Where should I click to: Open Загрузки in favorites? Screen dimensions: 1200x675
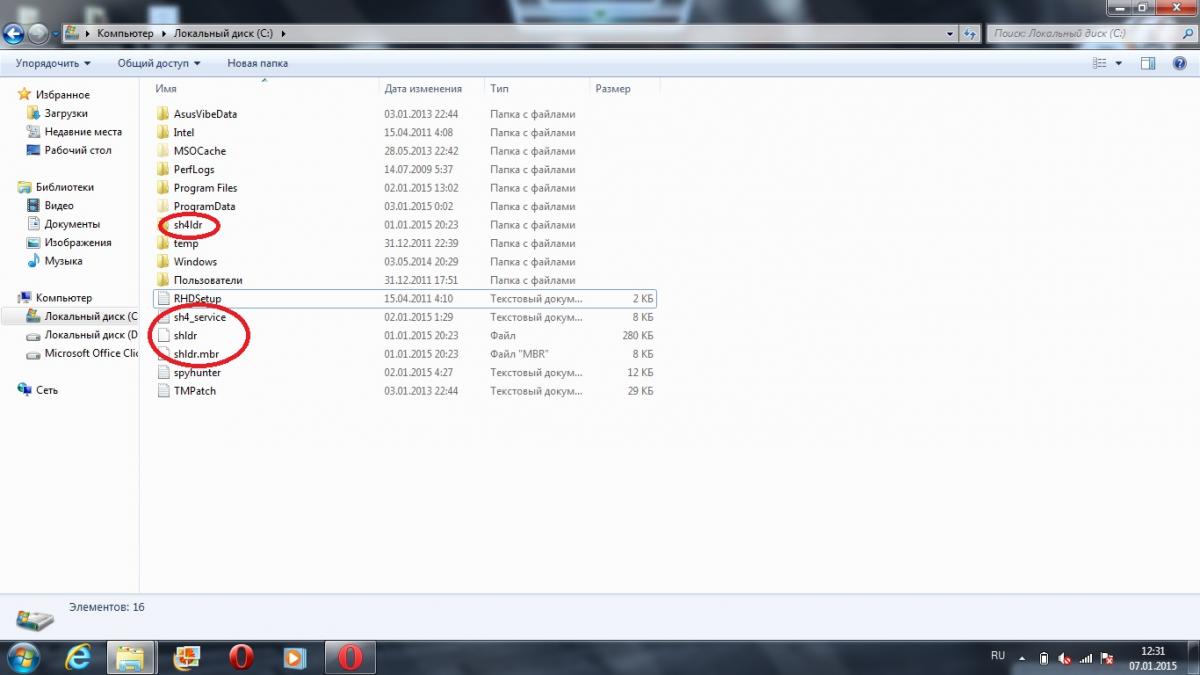[x=66, y=114]
